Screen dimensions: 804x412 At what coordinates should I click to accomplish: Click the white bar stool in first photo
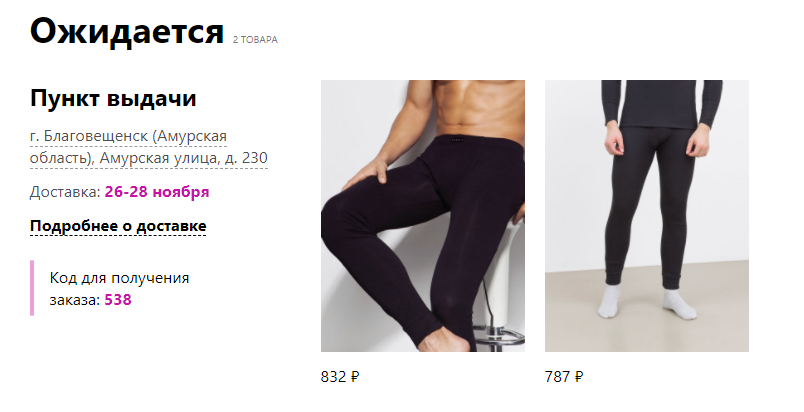[500, 287]
